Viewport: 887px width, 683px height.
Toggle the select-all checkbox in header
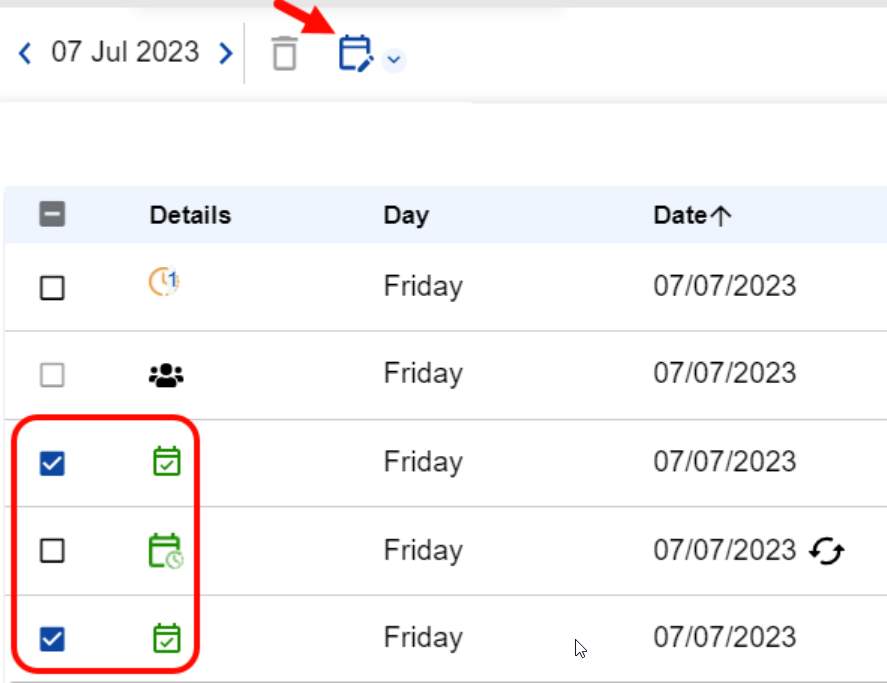pyautogui.click(x=53, y=214)
